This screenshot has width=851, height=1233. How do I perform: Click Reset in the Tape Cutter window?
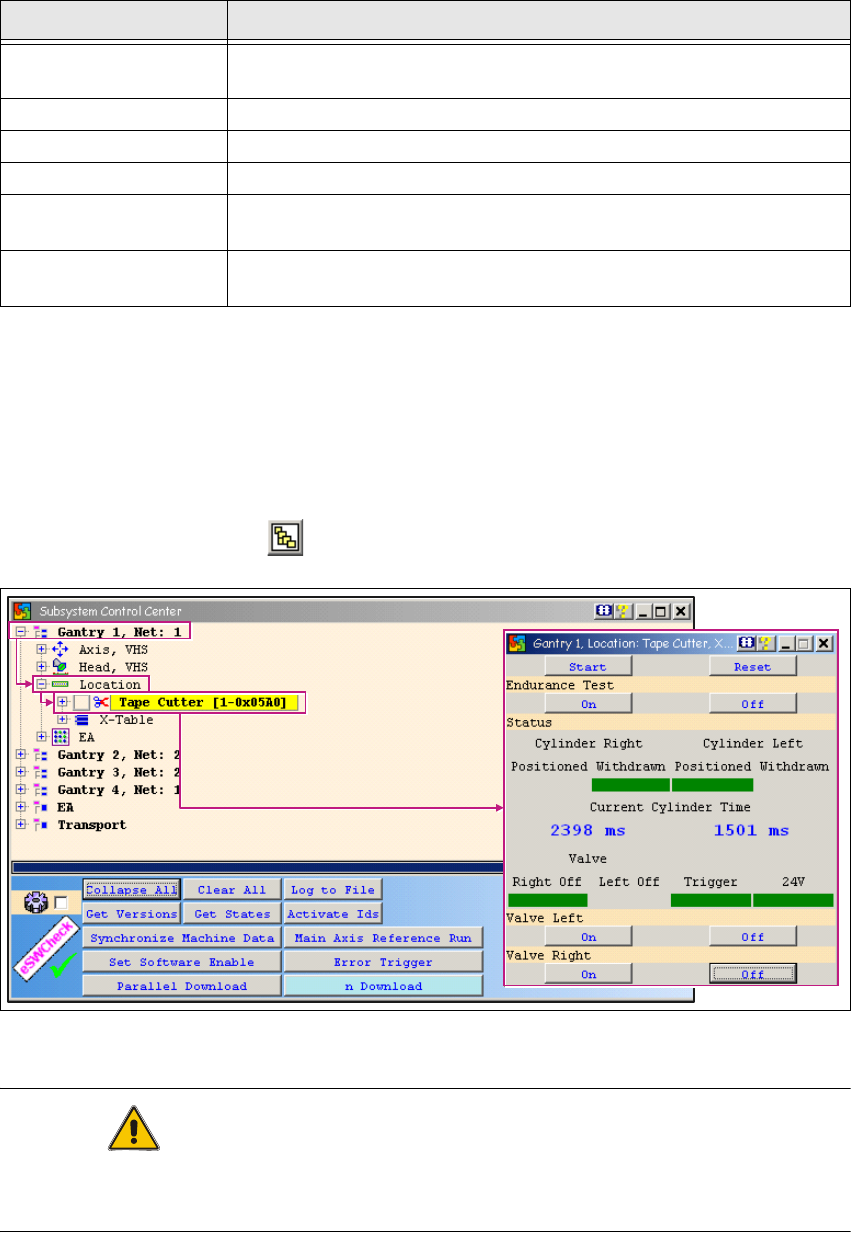pos(753,666)
